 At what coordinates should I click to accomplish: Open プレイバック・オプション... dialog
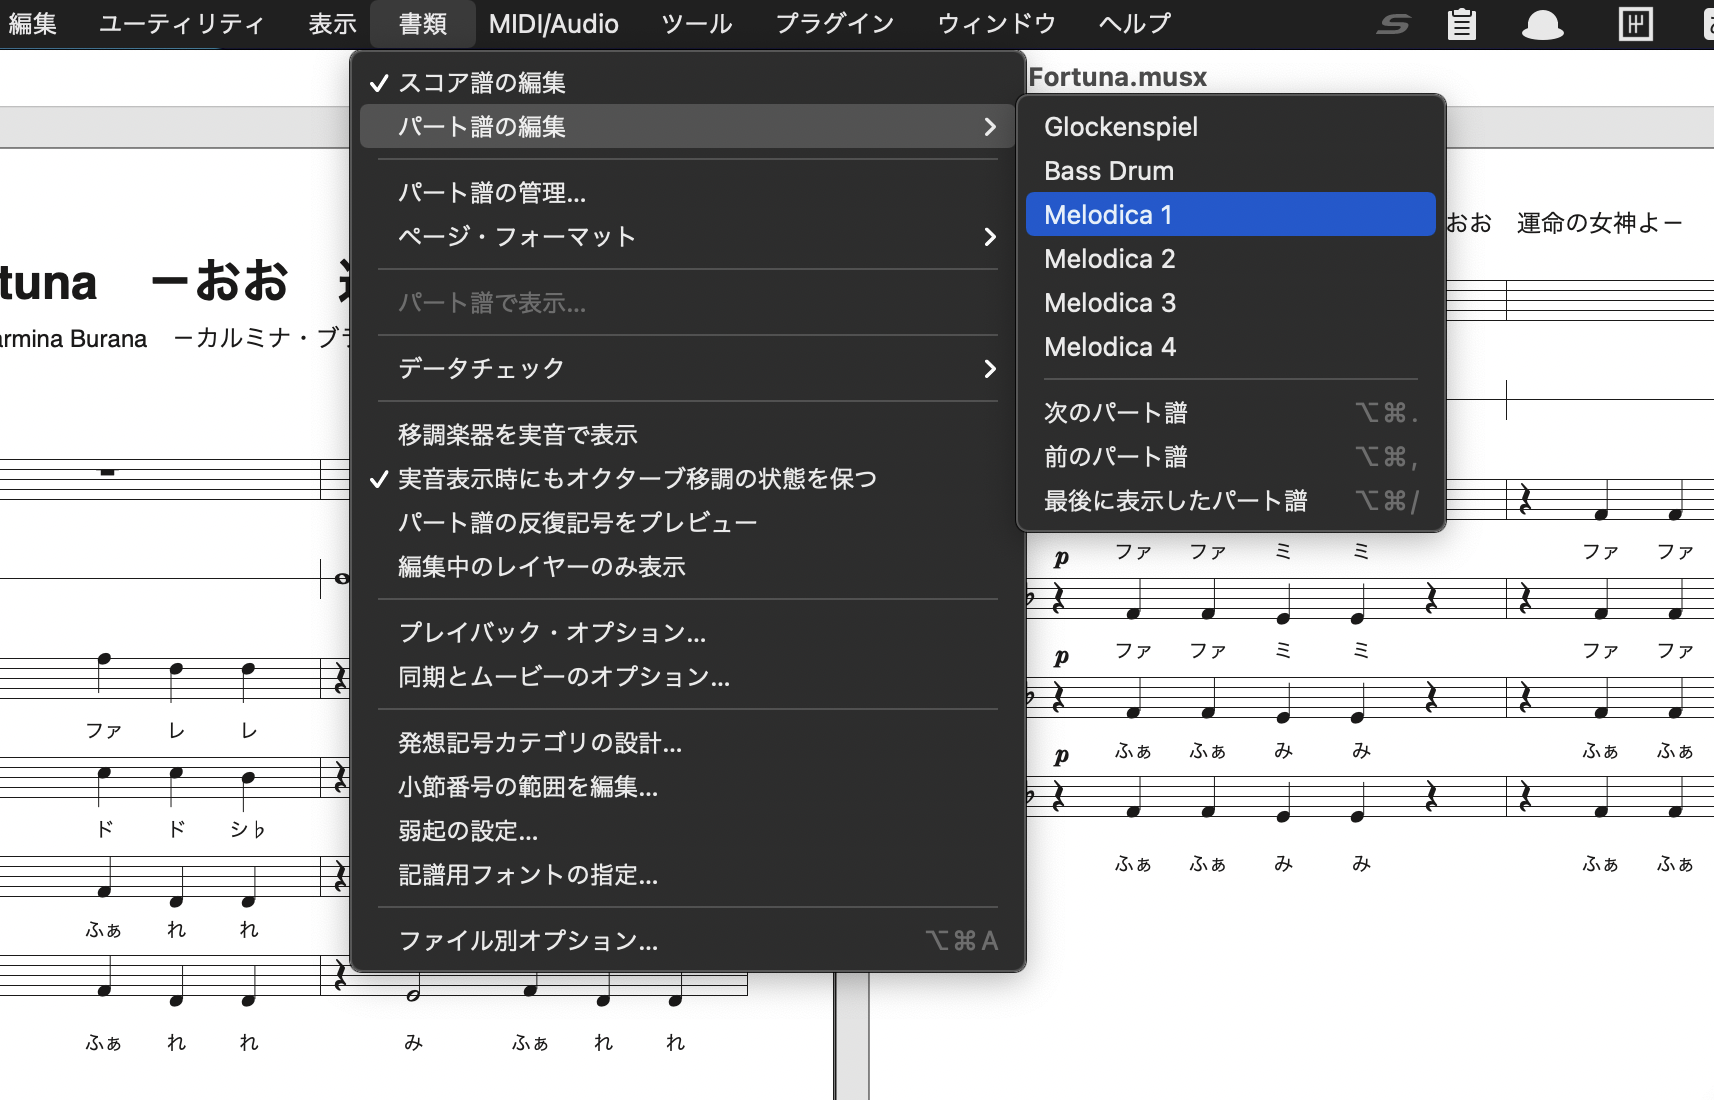pos(688,633)
